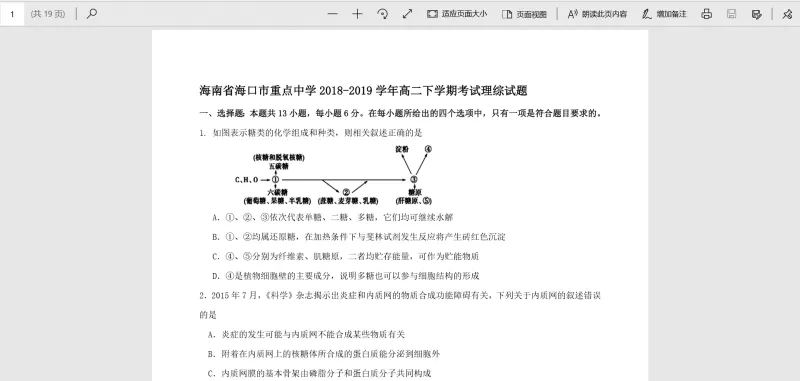This screenshot has width=800, height=381.
Task: Zoom out with the minus icon
Action: 333,14
